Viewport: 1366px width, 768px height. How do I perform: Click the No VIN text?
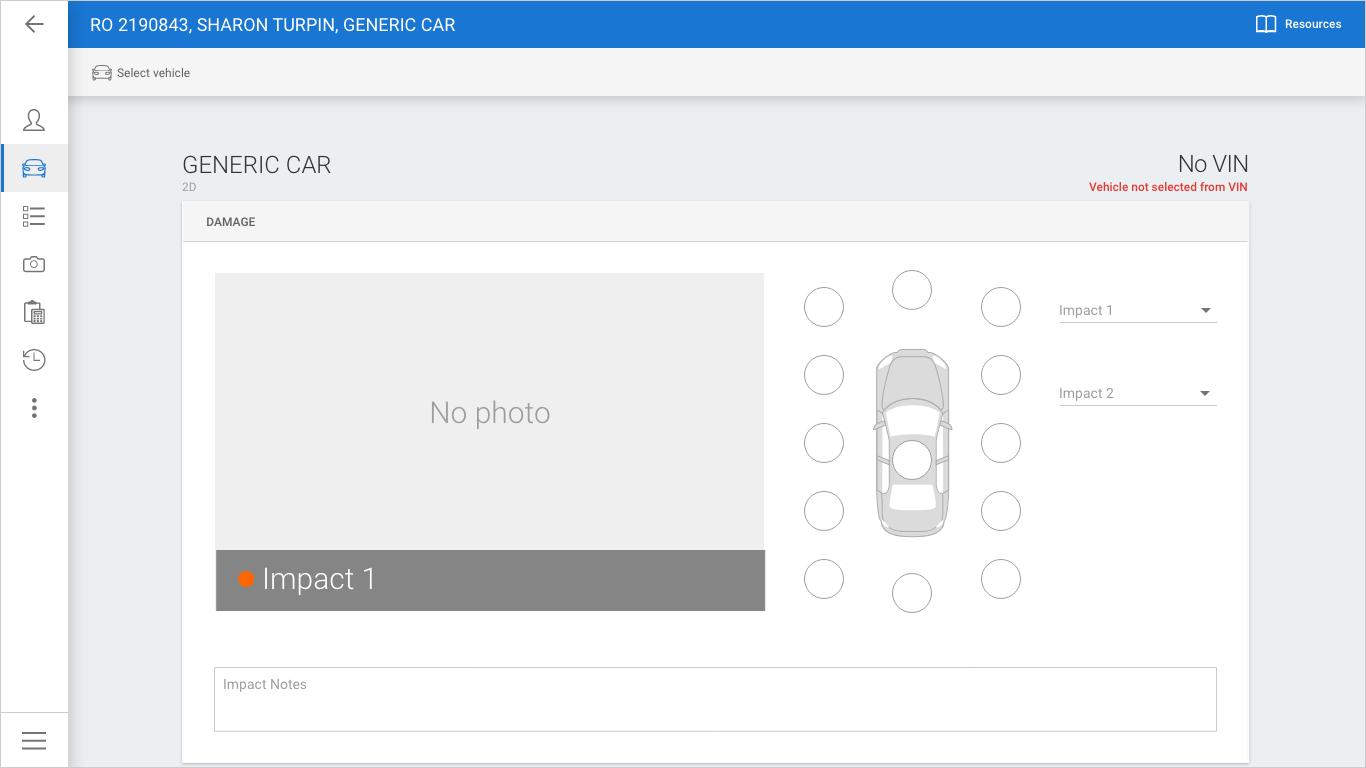click(1213, 164)
